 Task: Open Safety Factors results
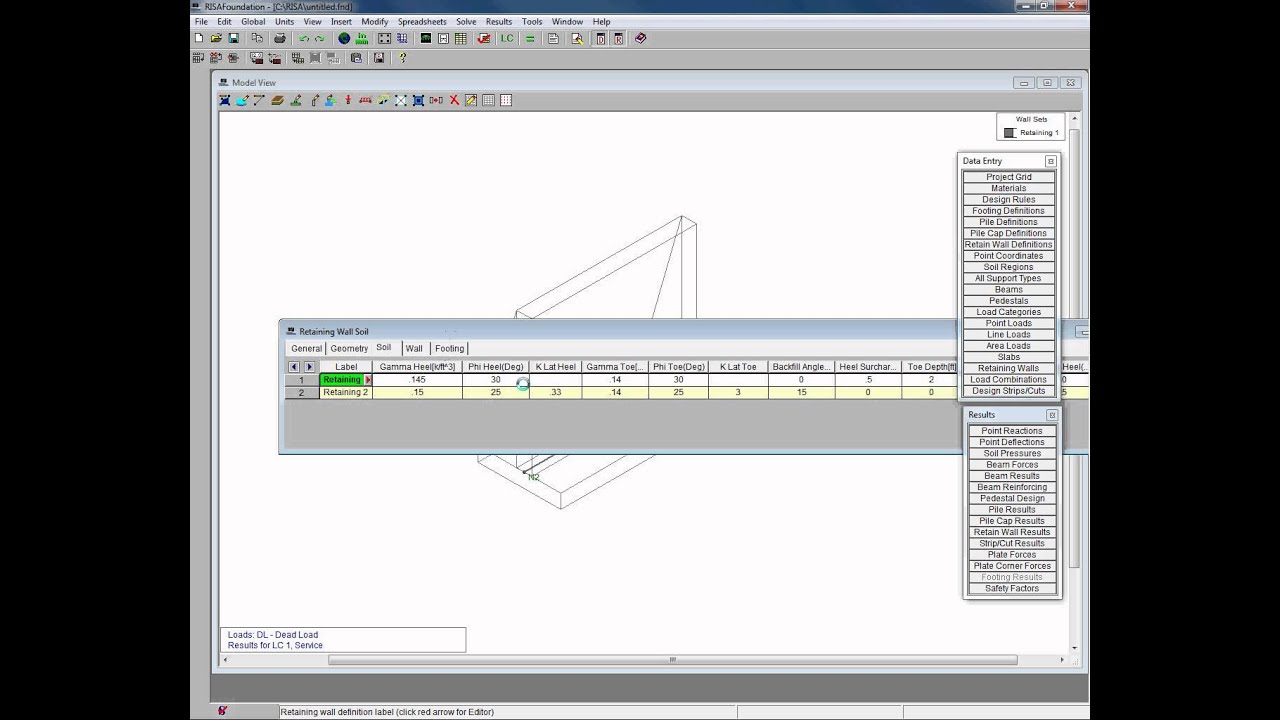[x=1012, y=588]
